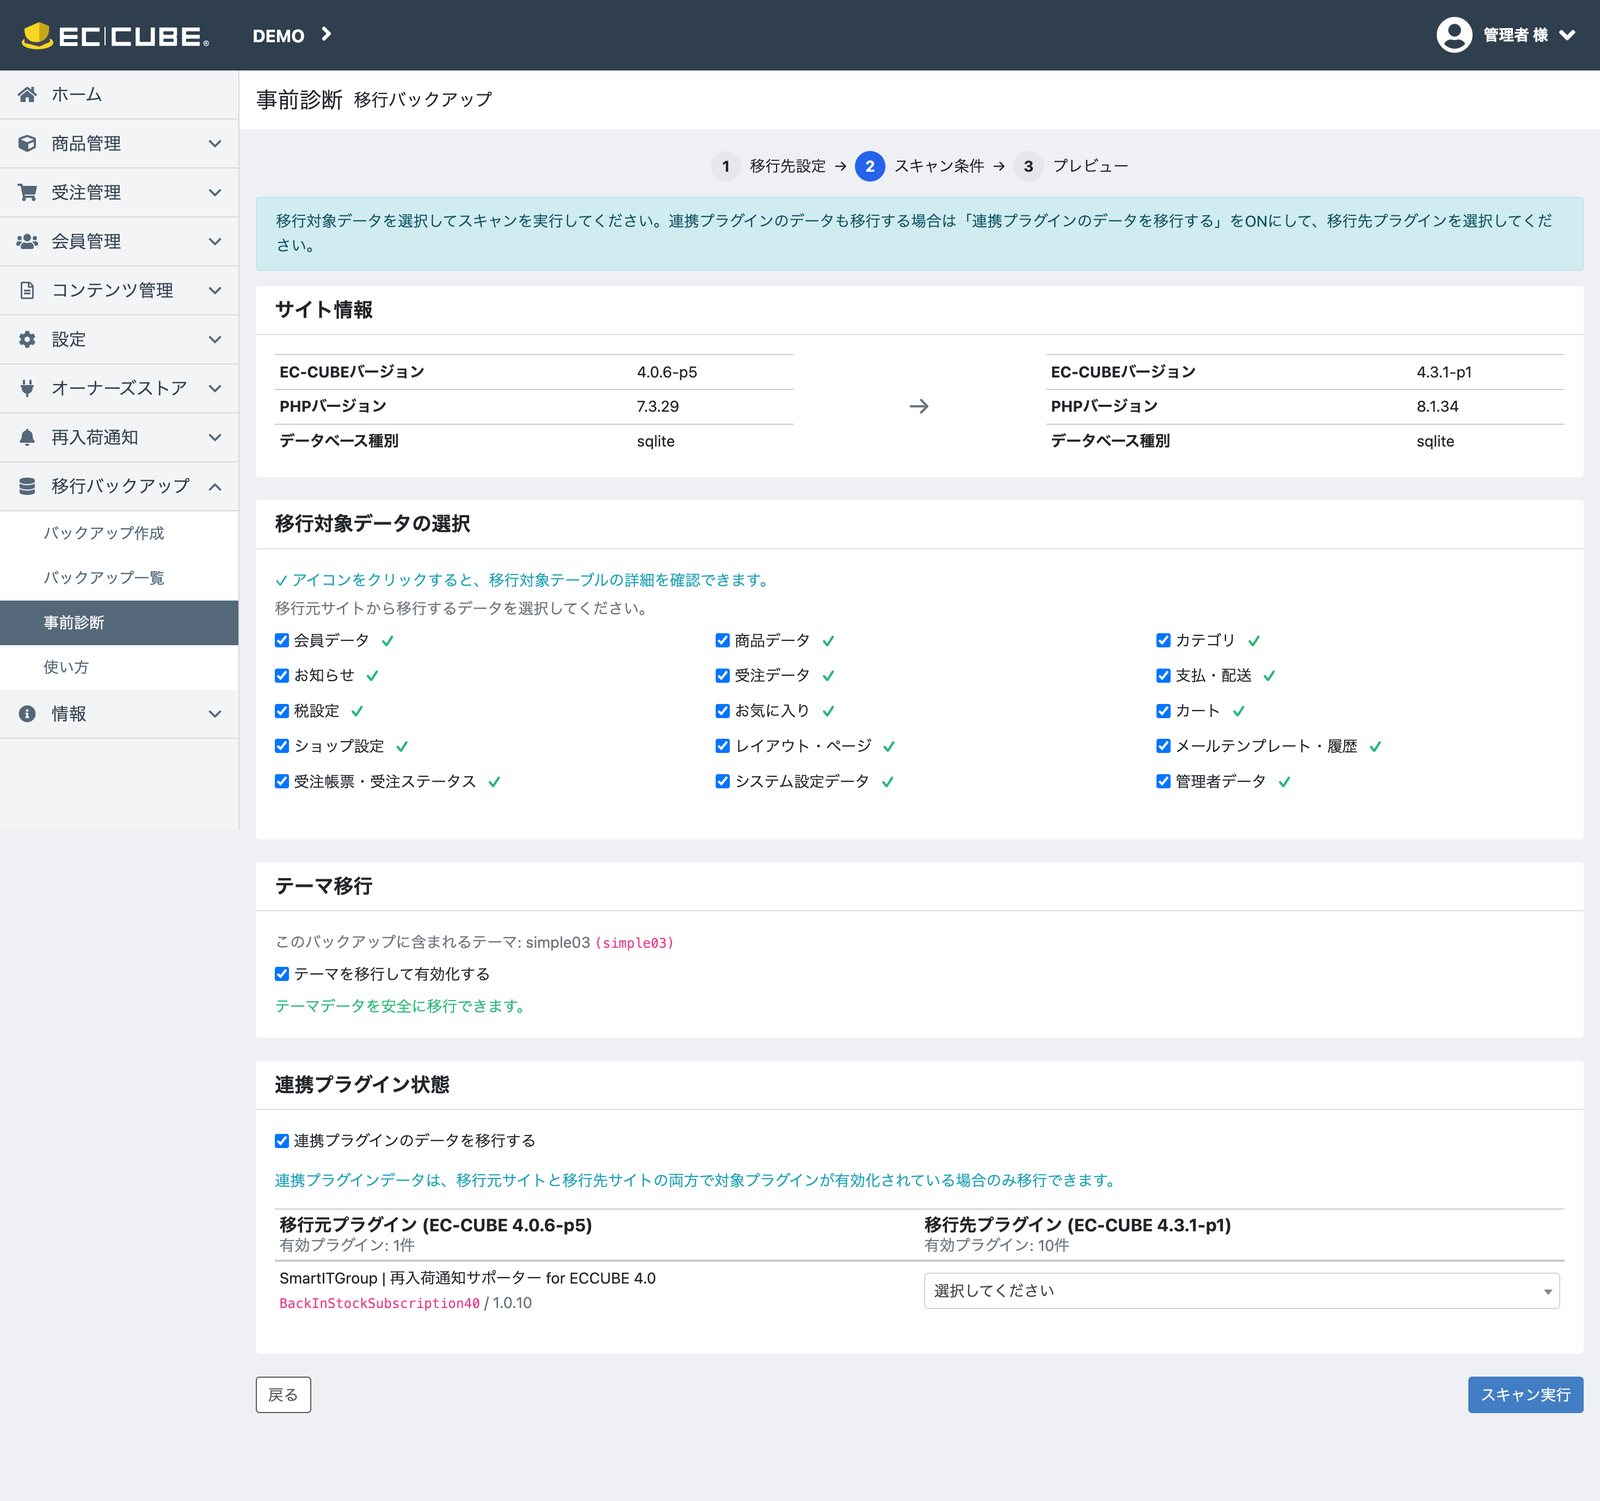1600x1501 pixels.
Task: Uncheck the 会員データ checkbox
Action: point(282,640)
